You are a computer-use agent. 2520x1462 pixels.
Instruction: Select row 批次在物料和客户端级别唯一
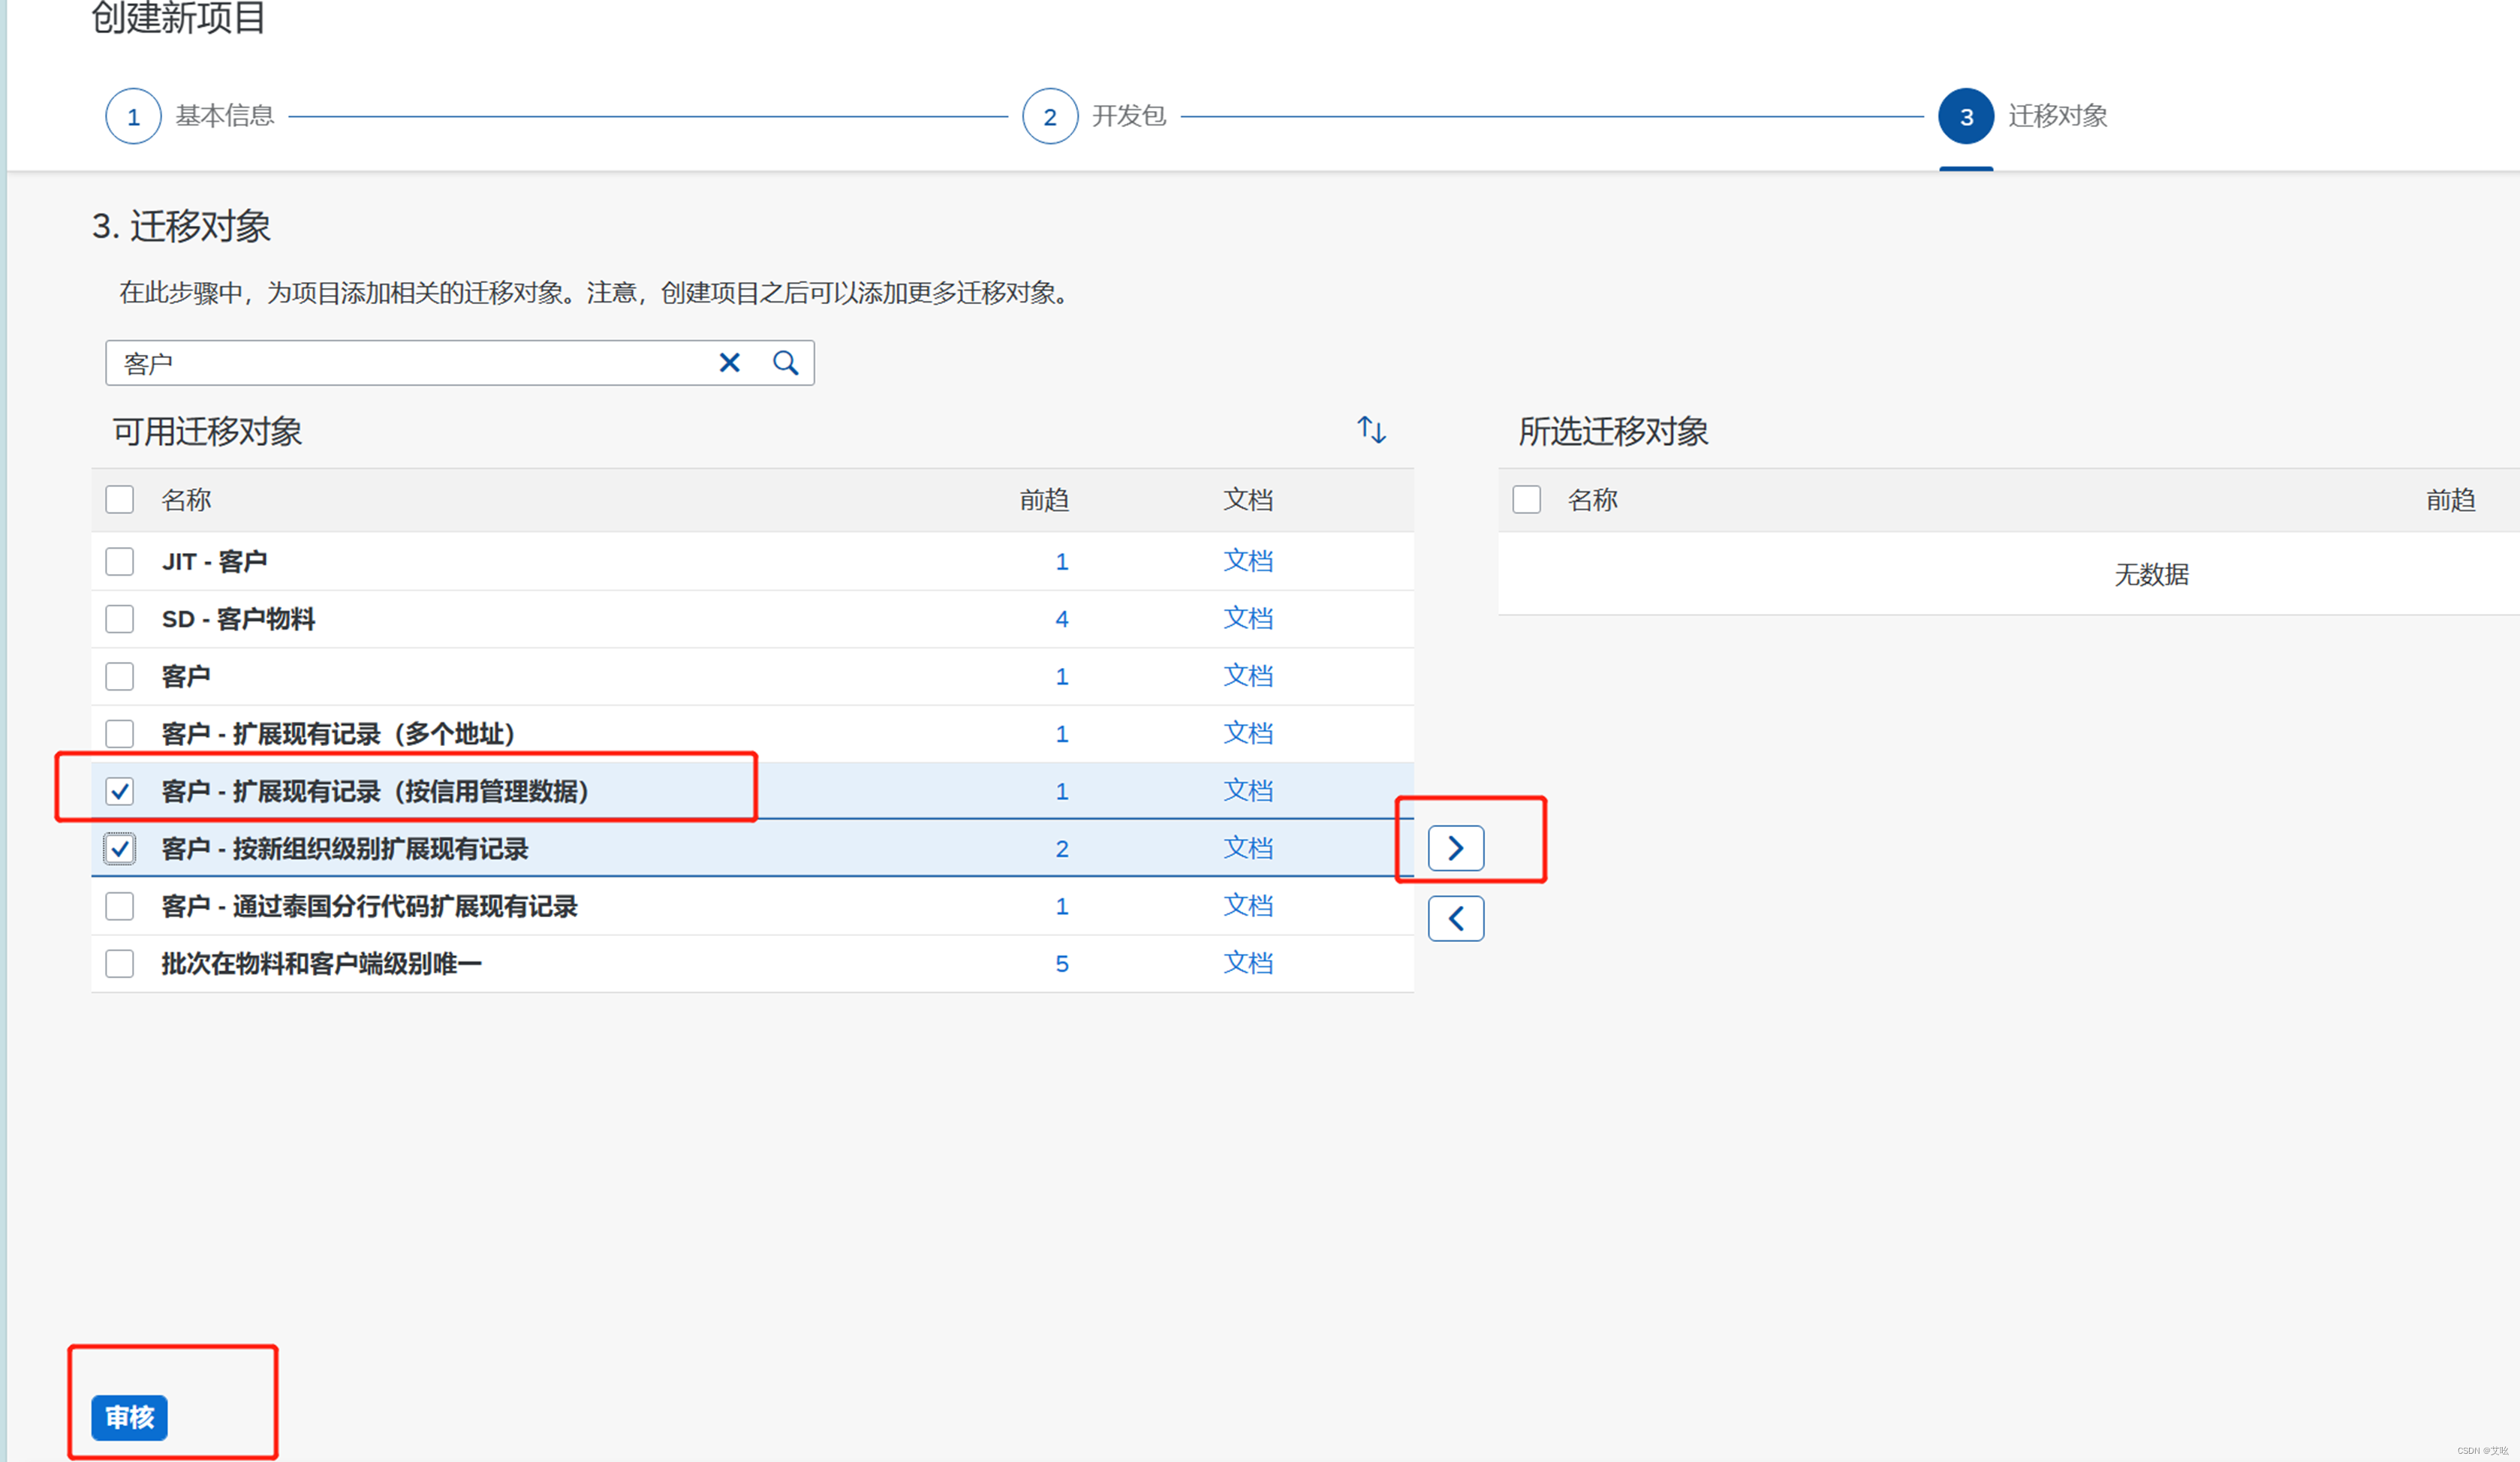tap(752, 964)
